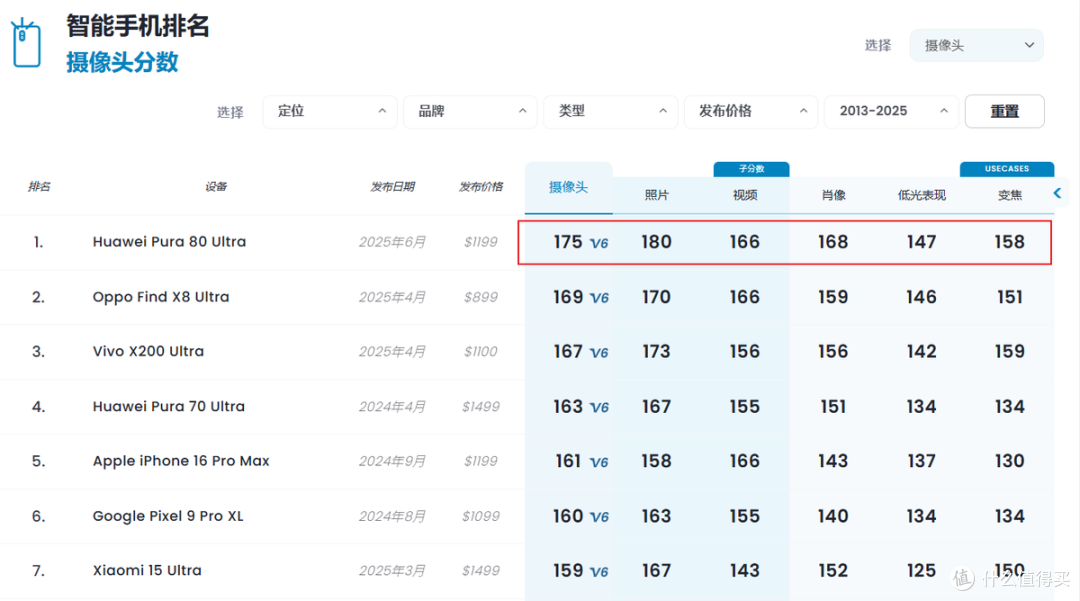This screenshot has height=601, width=1080.
Task: Open Oppo Find X8 Ultra device link
Action: point(161,297)
